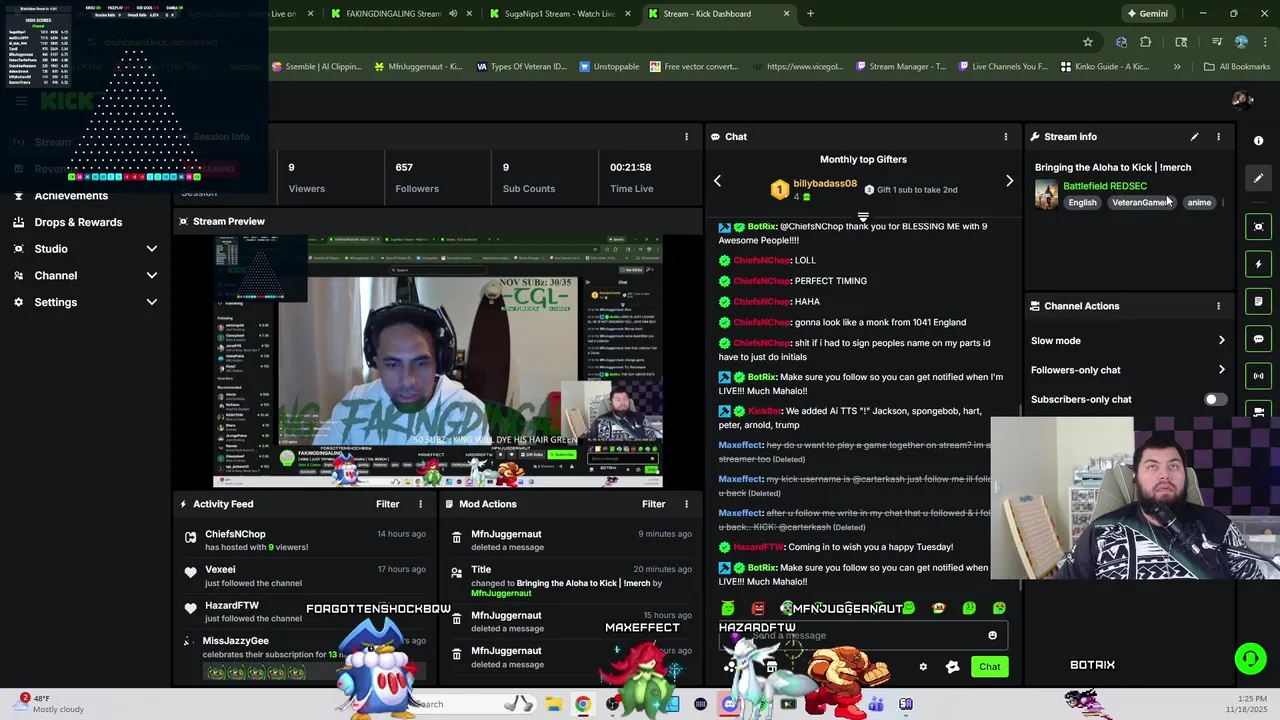Open Discord from the taskbar
Image resolution: width=1280 pixels, height=720 pixels.
[x=729, y=704]
